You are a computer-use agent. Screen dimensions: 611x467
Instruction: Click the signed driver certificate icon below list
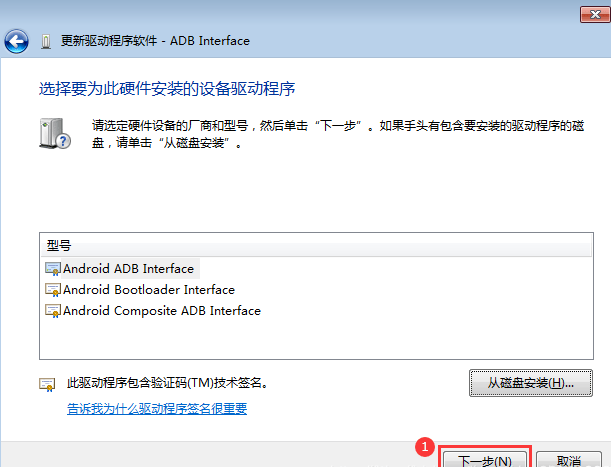[47, 384]
